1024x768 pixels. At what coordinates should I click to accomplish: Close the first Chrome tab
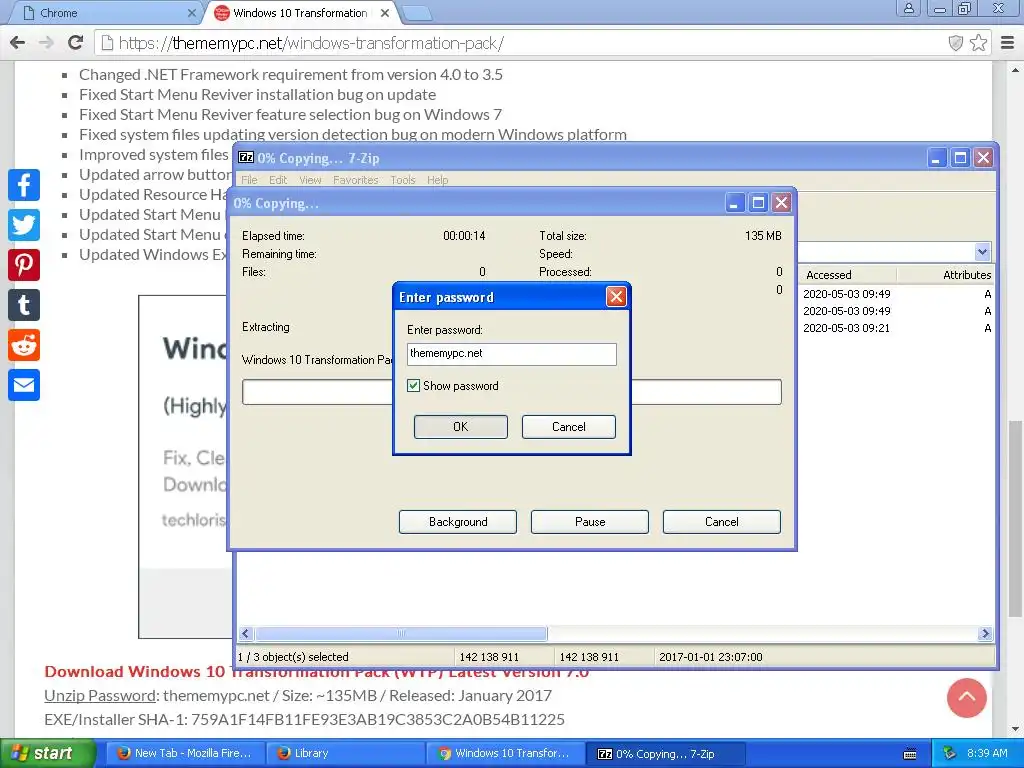point(191,13)
